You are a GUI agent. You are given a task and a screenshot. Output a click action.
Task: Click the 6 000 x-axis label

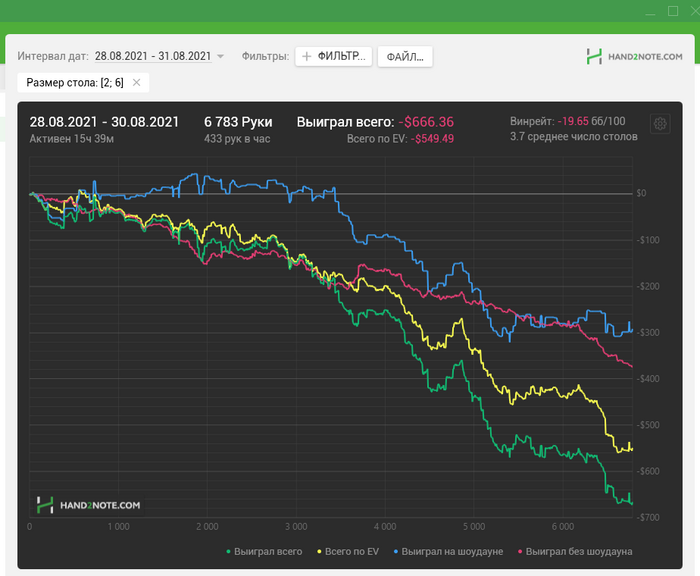coord(563,526)
